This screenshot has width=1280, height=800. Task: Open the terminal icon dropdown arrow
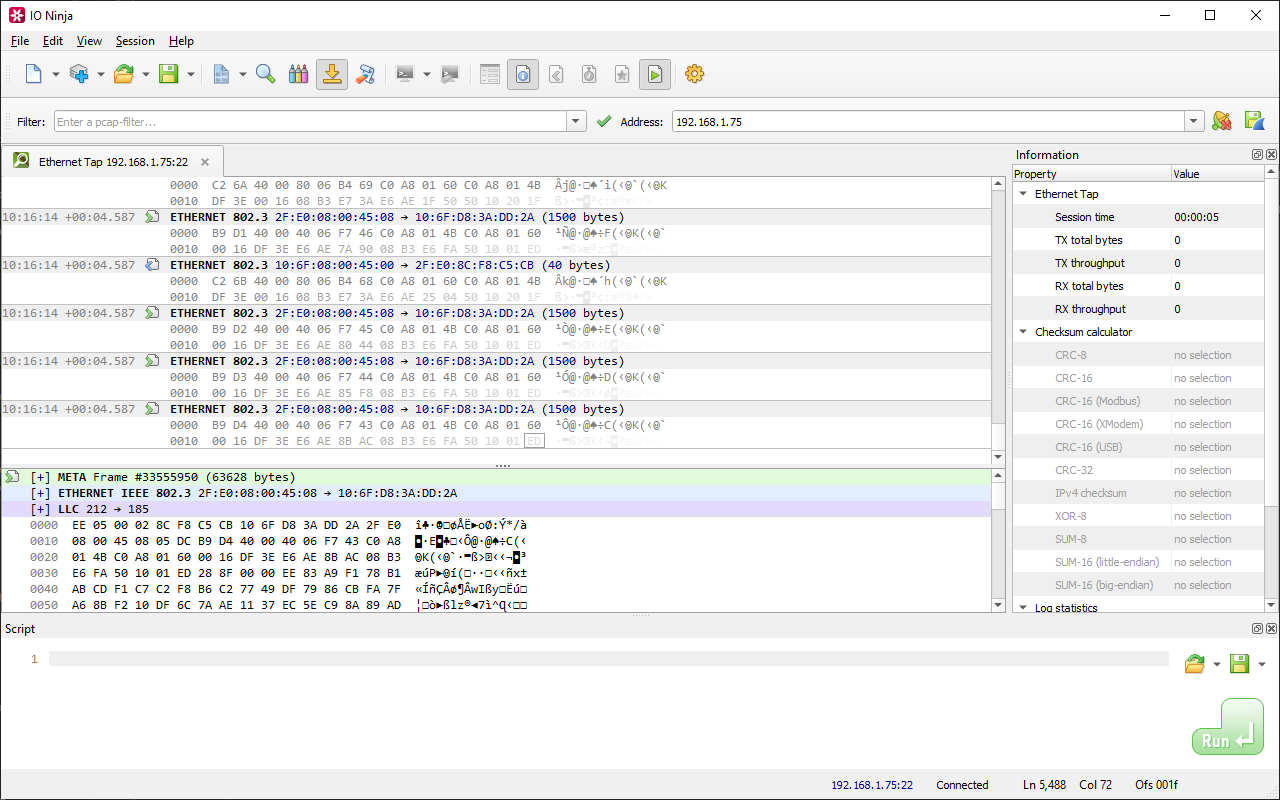pyautogui.click(x=427, y=74)
